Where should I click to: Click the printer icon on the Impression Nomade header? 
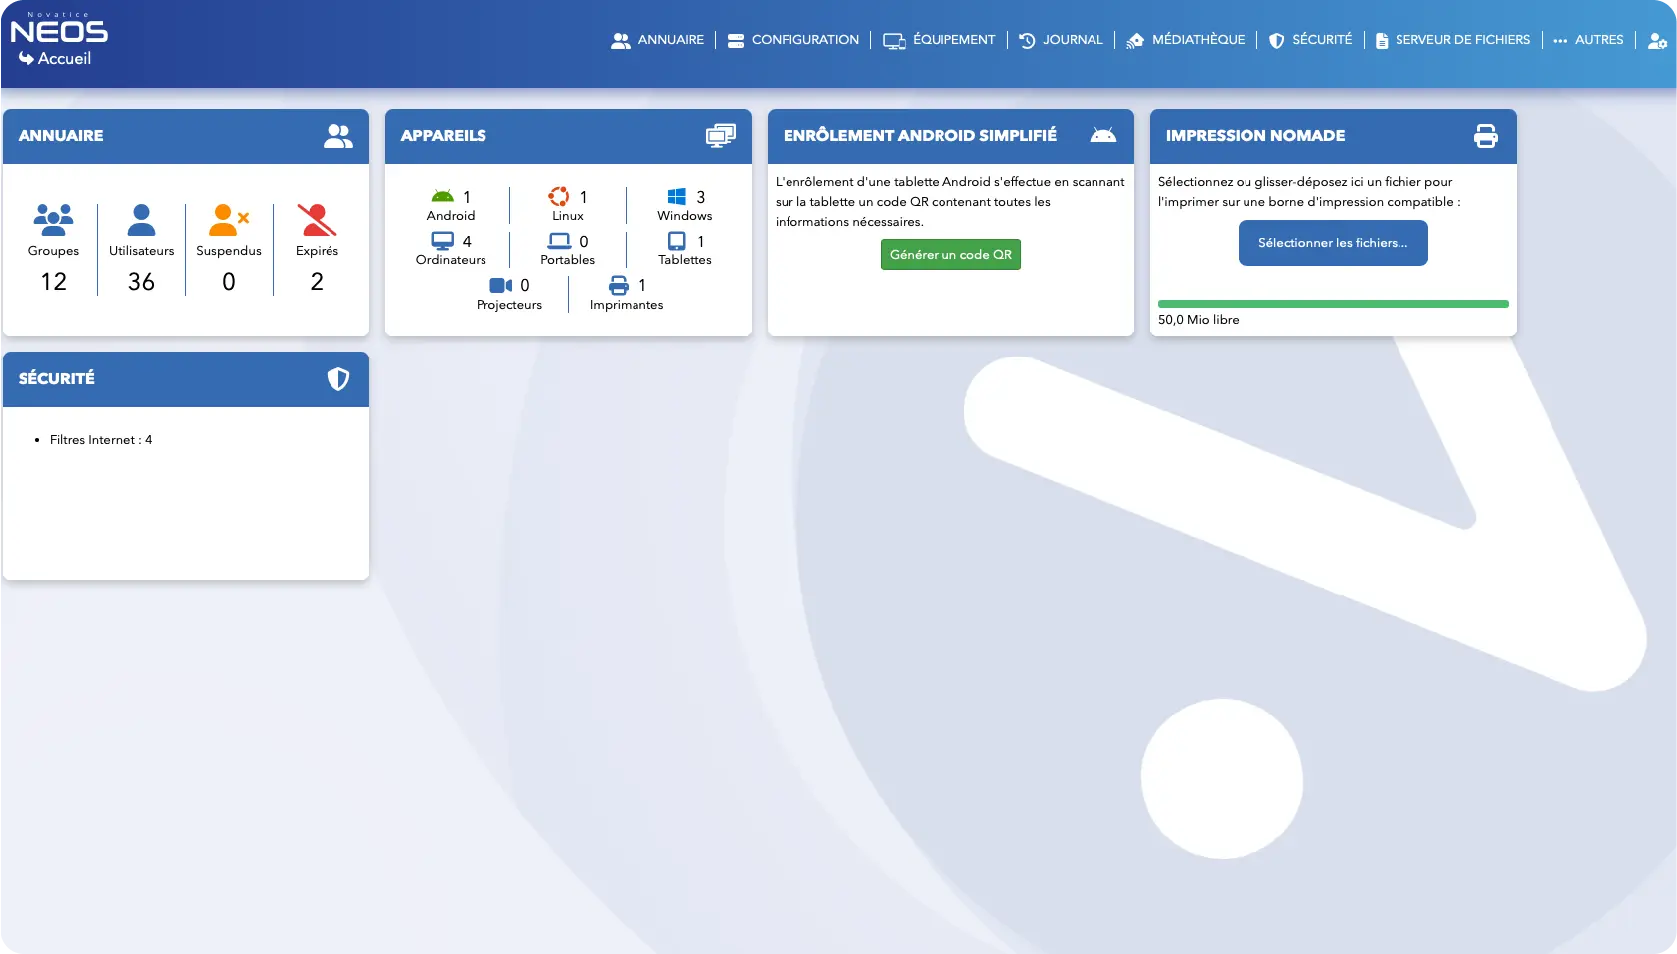(x=1486, y=135)
